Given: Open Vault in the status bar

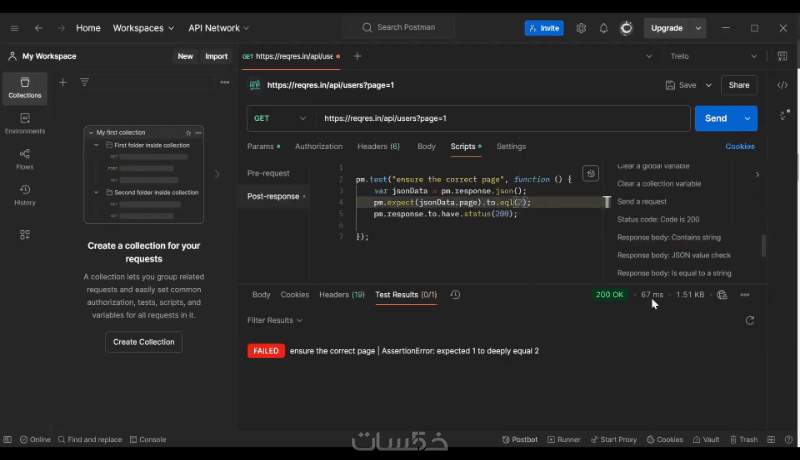Looking at the screenshot, I should pos(706,440).
